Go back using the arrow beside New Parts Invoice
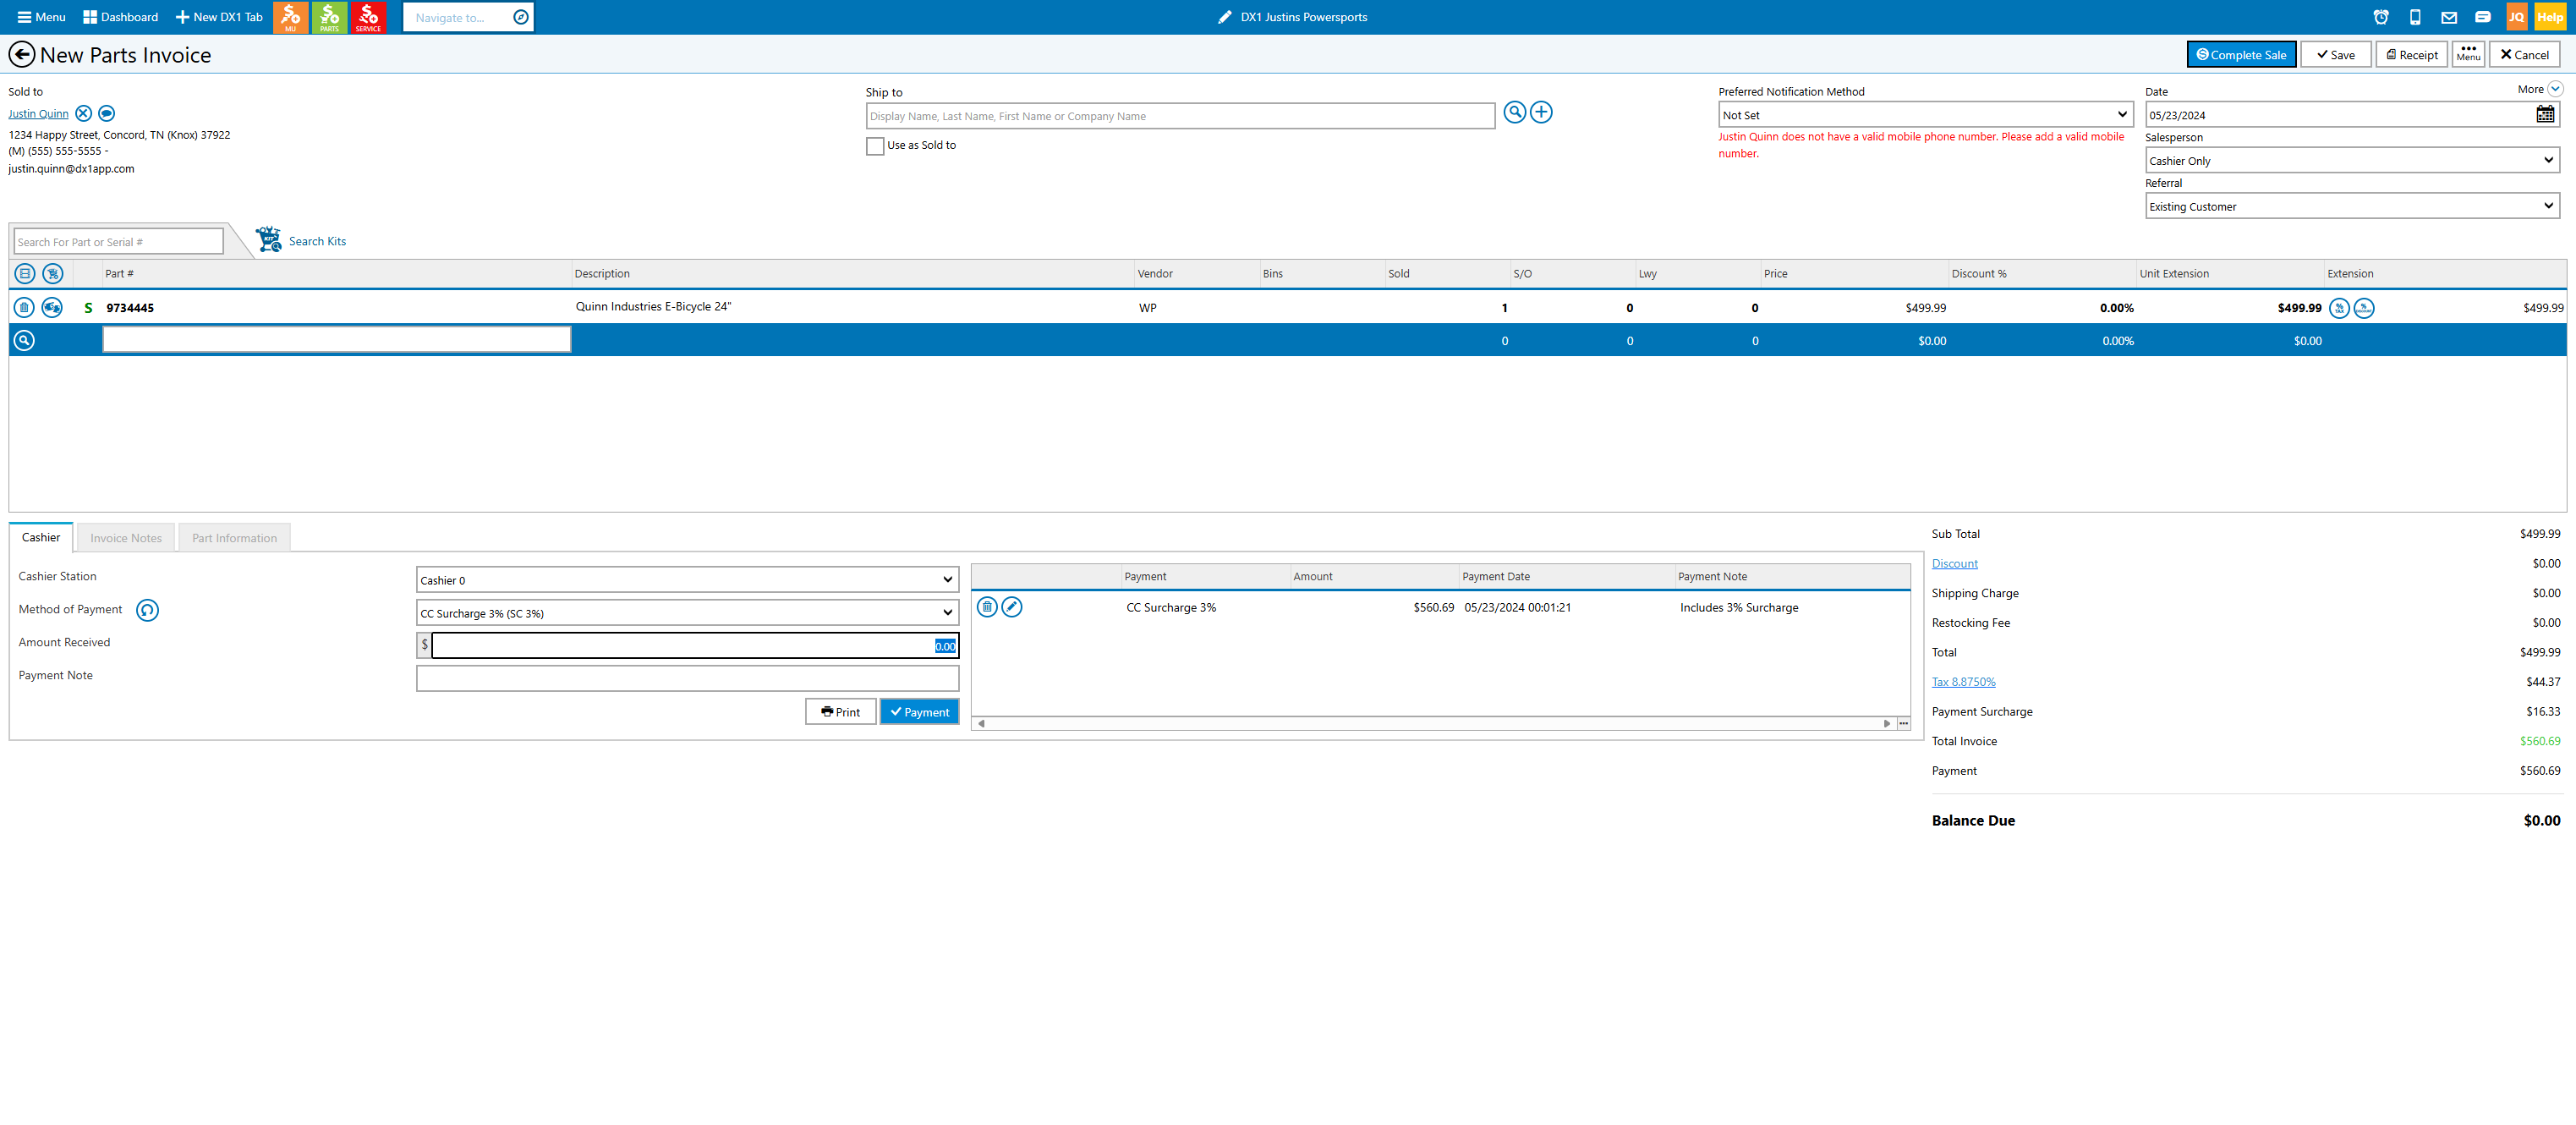The height and width of the screenshot is (1125, 2576). click(21, 54)
